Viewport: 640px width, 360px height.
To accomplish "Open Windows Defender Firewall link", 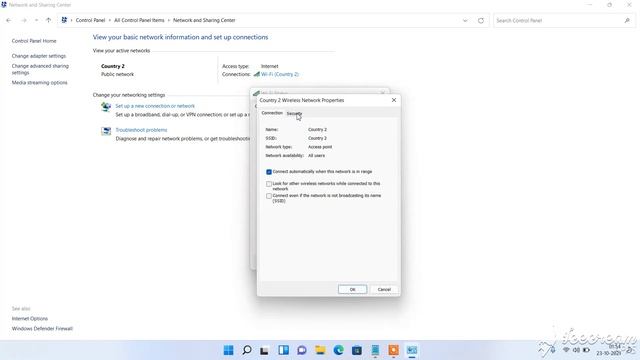I will pyautogui.click(x=42, y=329).
